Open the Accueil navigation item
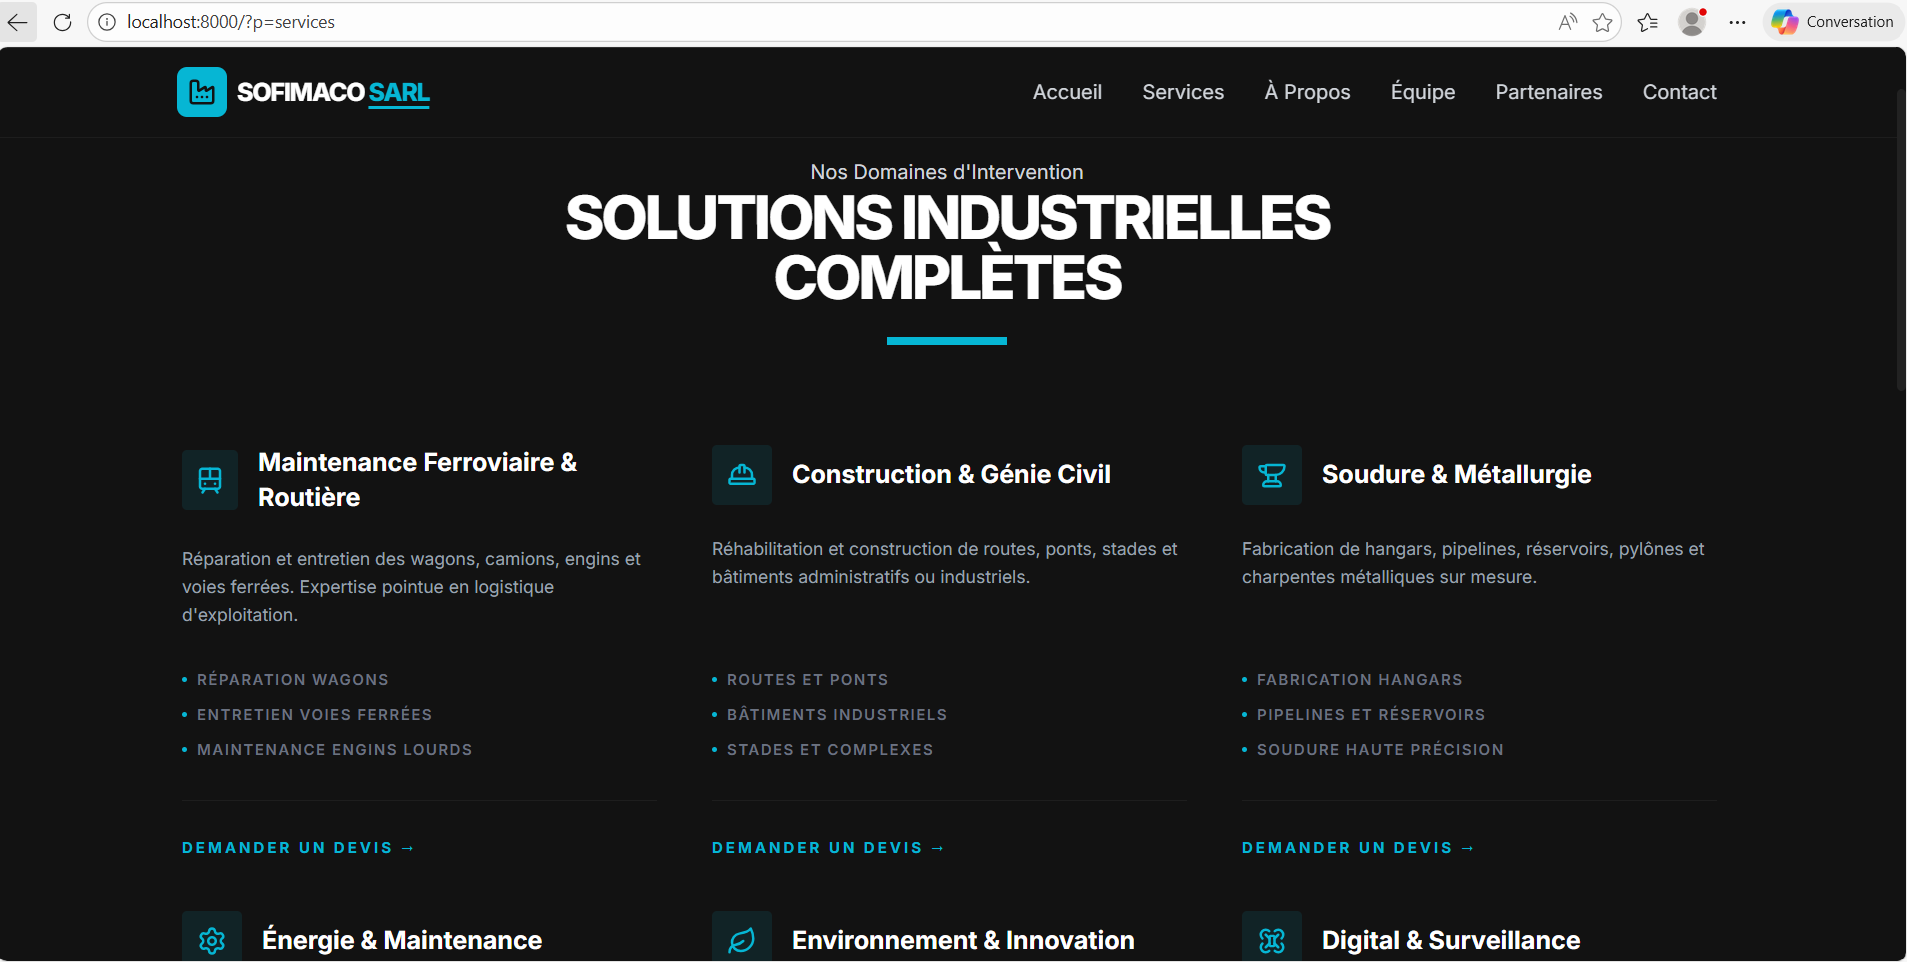 pos(1067,92)
